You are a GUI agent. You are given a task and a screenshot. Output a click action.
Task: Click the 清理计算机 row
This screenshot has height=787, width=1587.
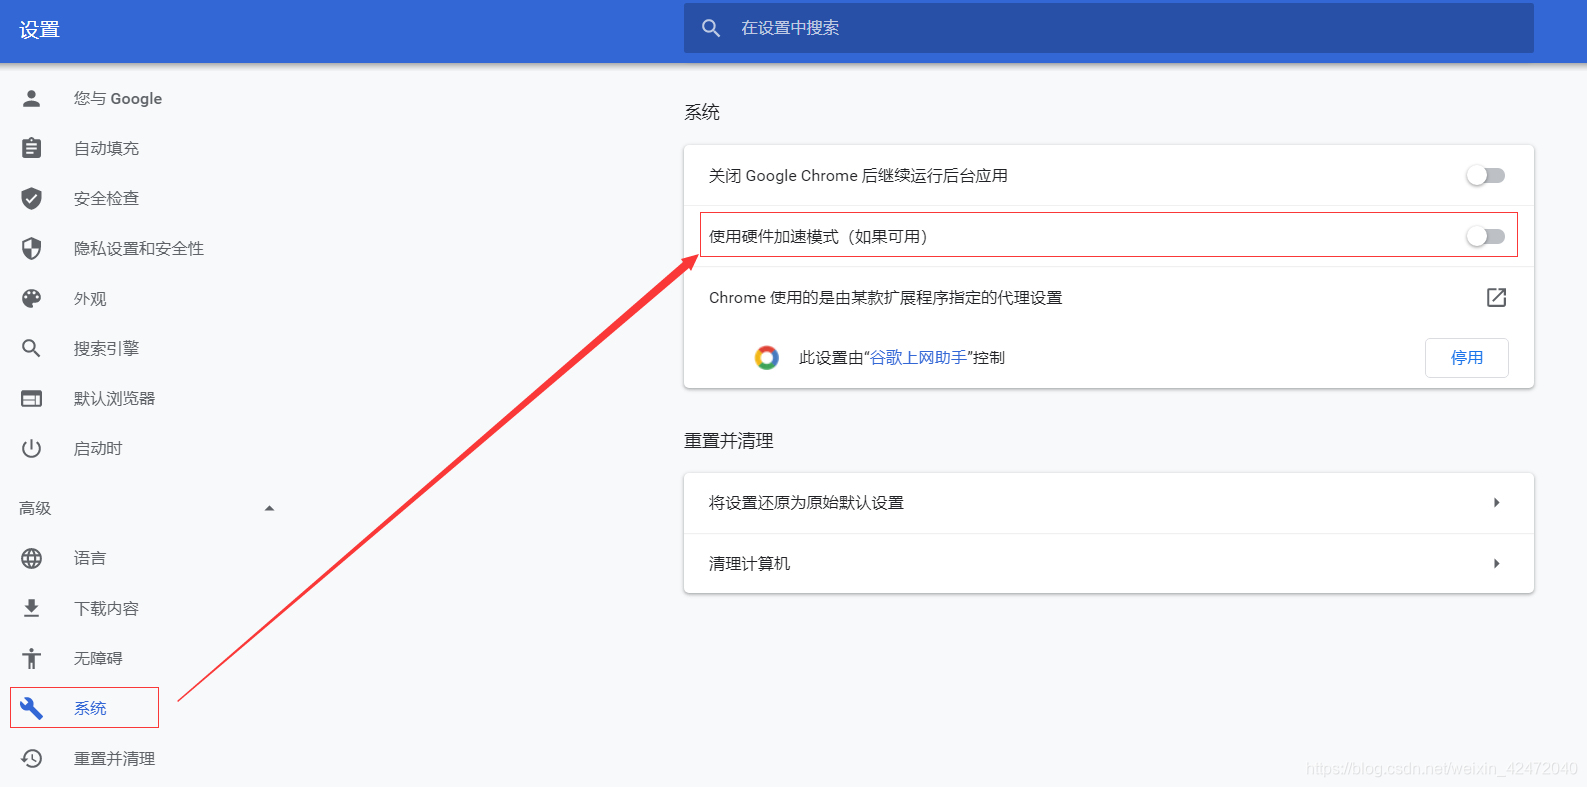pyautogui.click(x=1108, y=564)
